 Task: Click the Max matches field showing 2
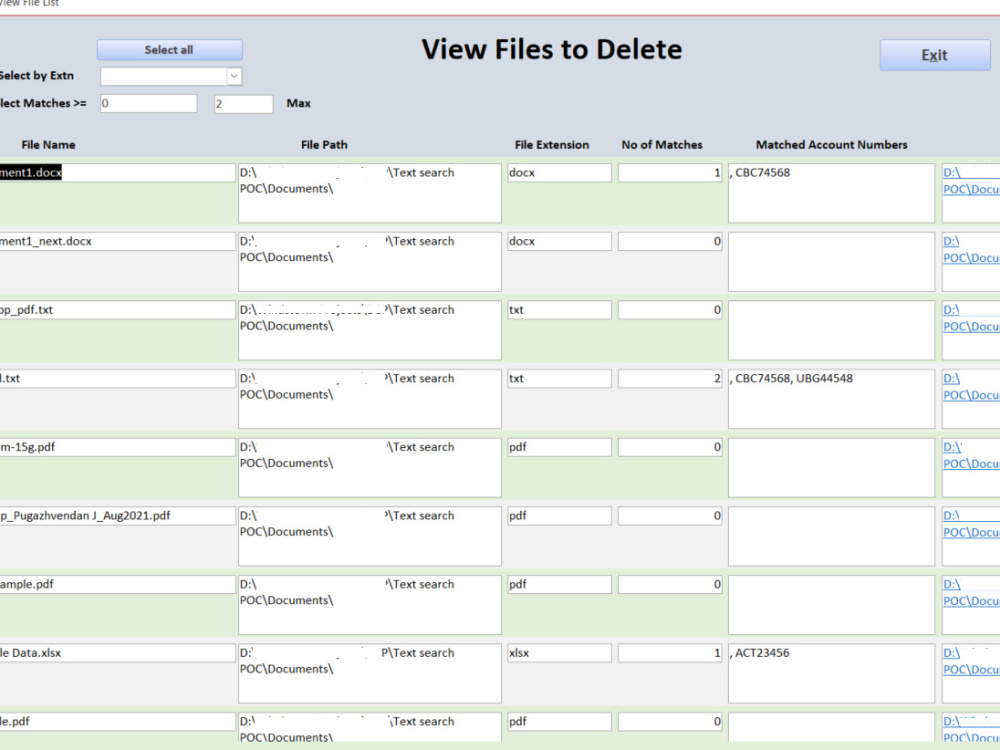click(x=243, y=102)
